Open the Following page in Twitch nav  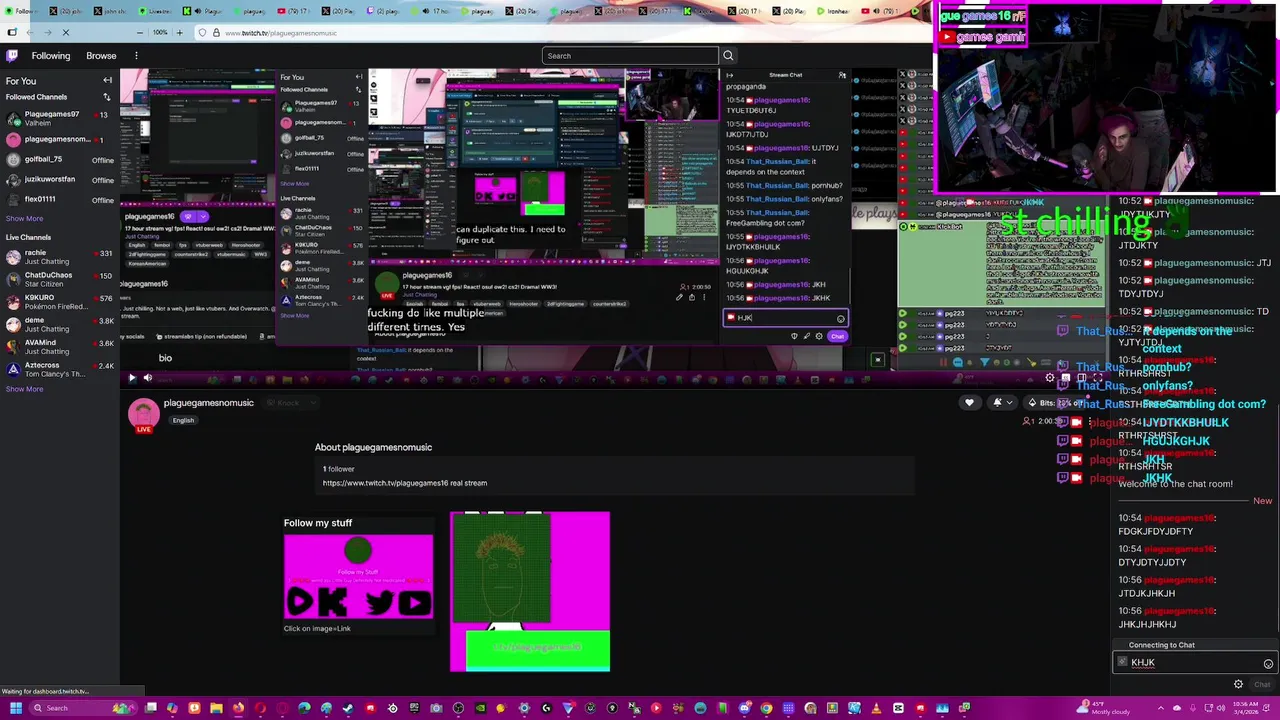click(51, 56)
